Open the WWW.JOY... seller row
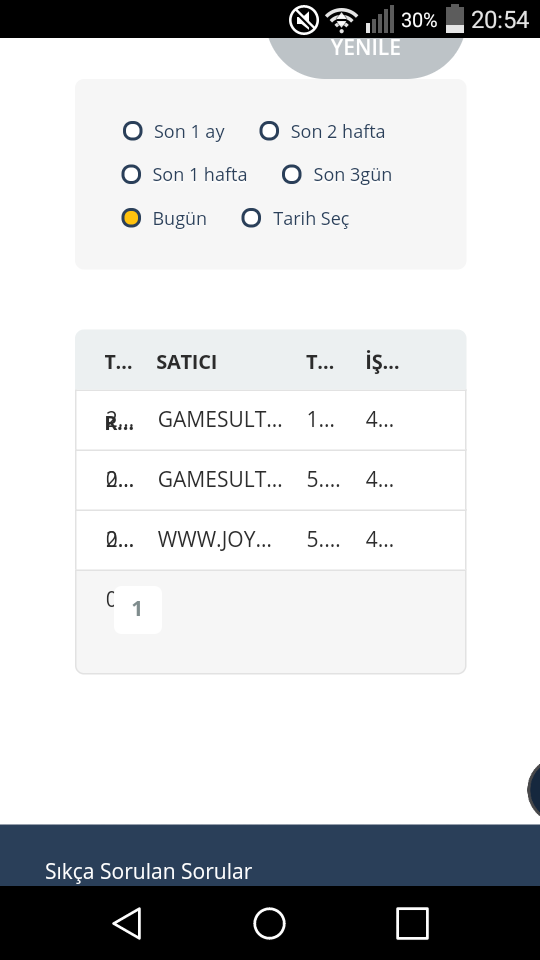Viewport: 540px width, 960px height. tap(271, 540)
